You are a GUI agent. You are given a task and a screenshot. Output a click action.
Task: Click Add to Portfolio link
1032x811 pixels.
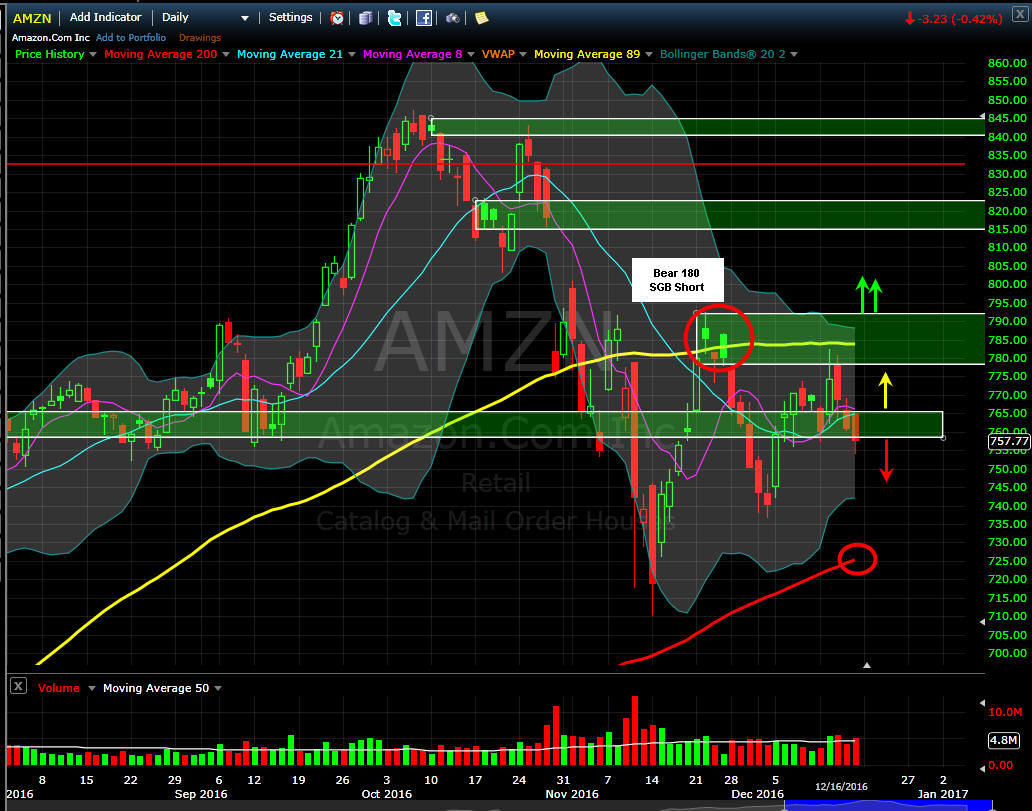pyautogui.click(x=130, y=38)
